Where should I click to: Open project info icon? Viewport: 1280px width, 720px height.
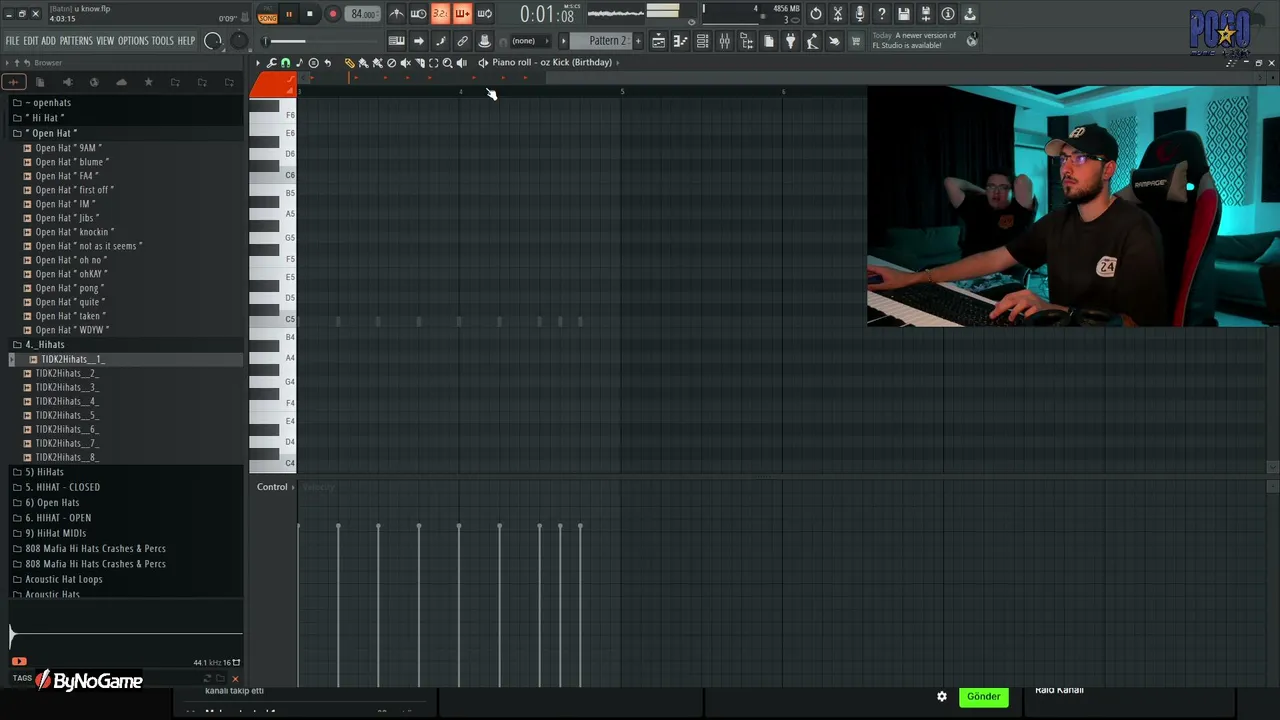[x=948, y=14]
